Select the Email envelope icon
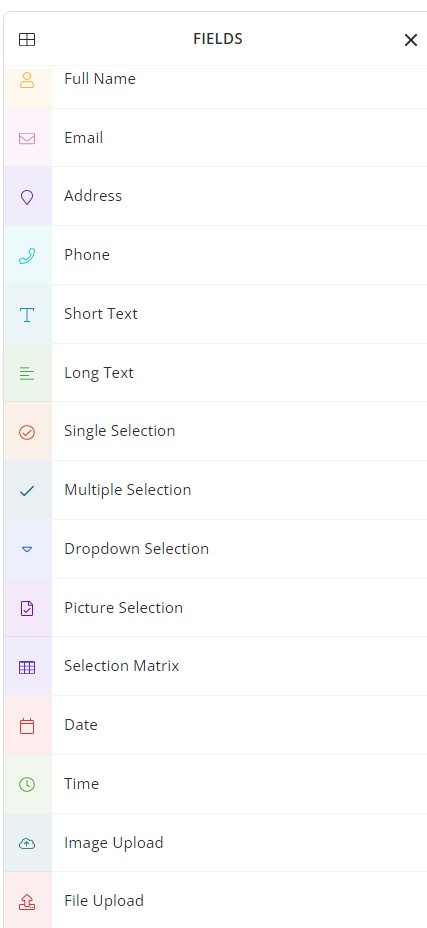Viewport: 427px width, 928px height. click(x=27, y=138)
